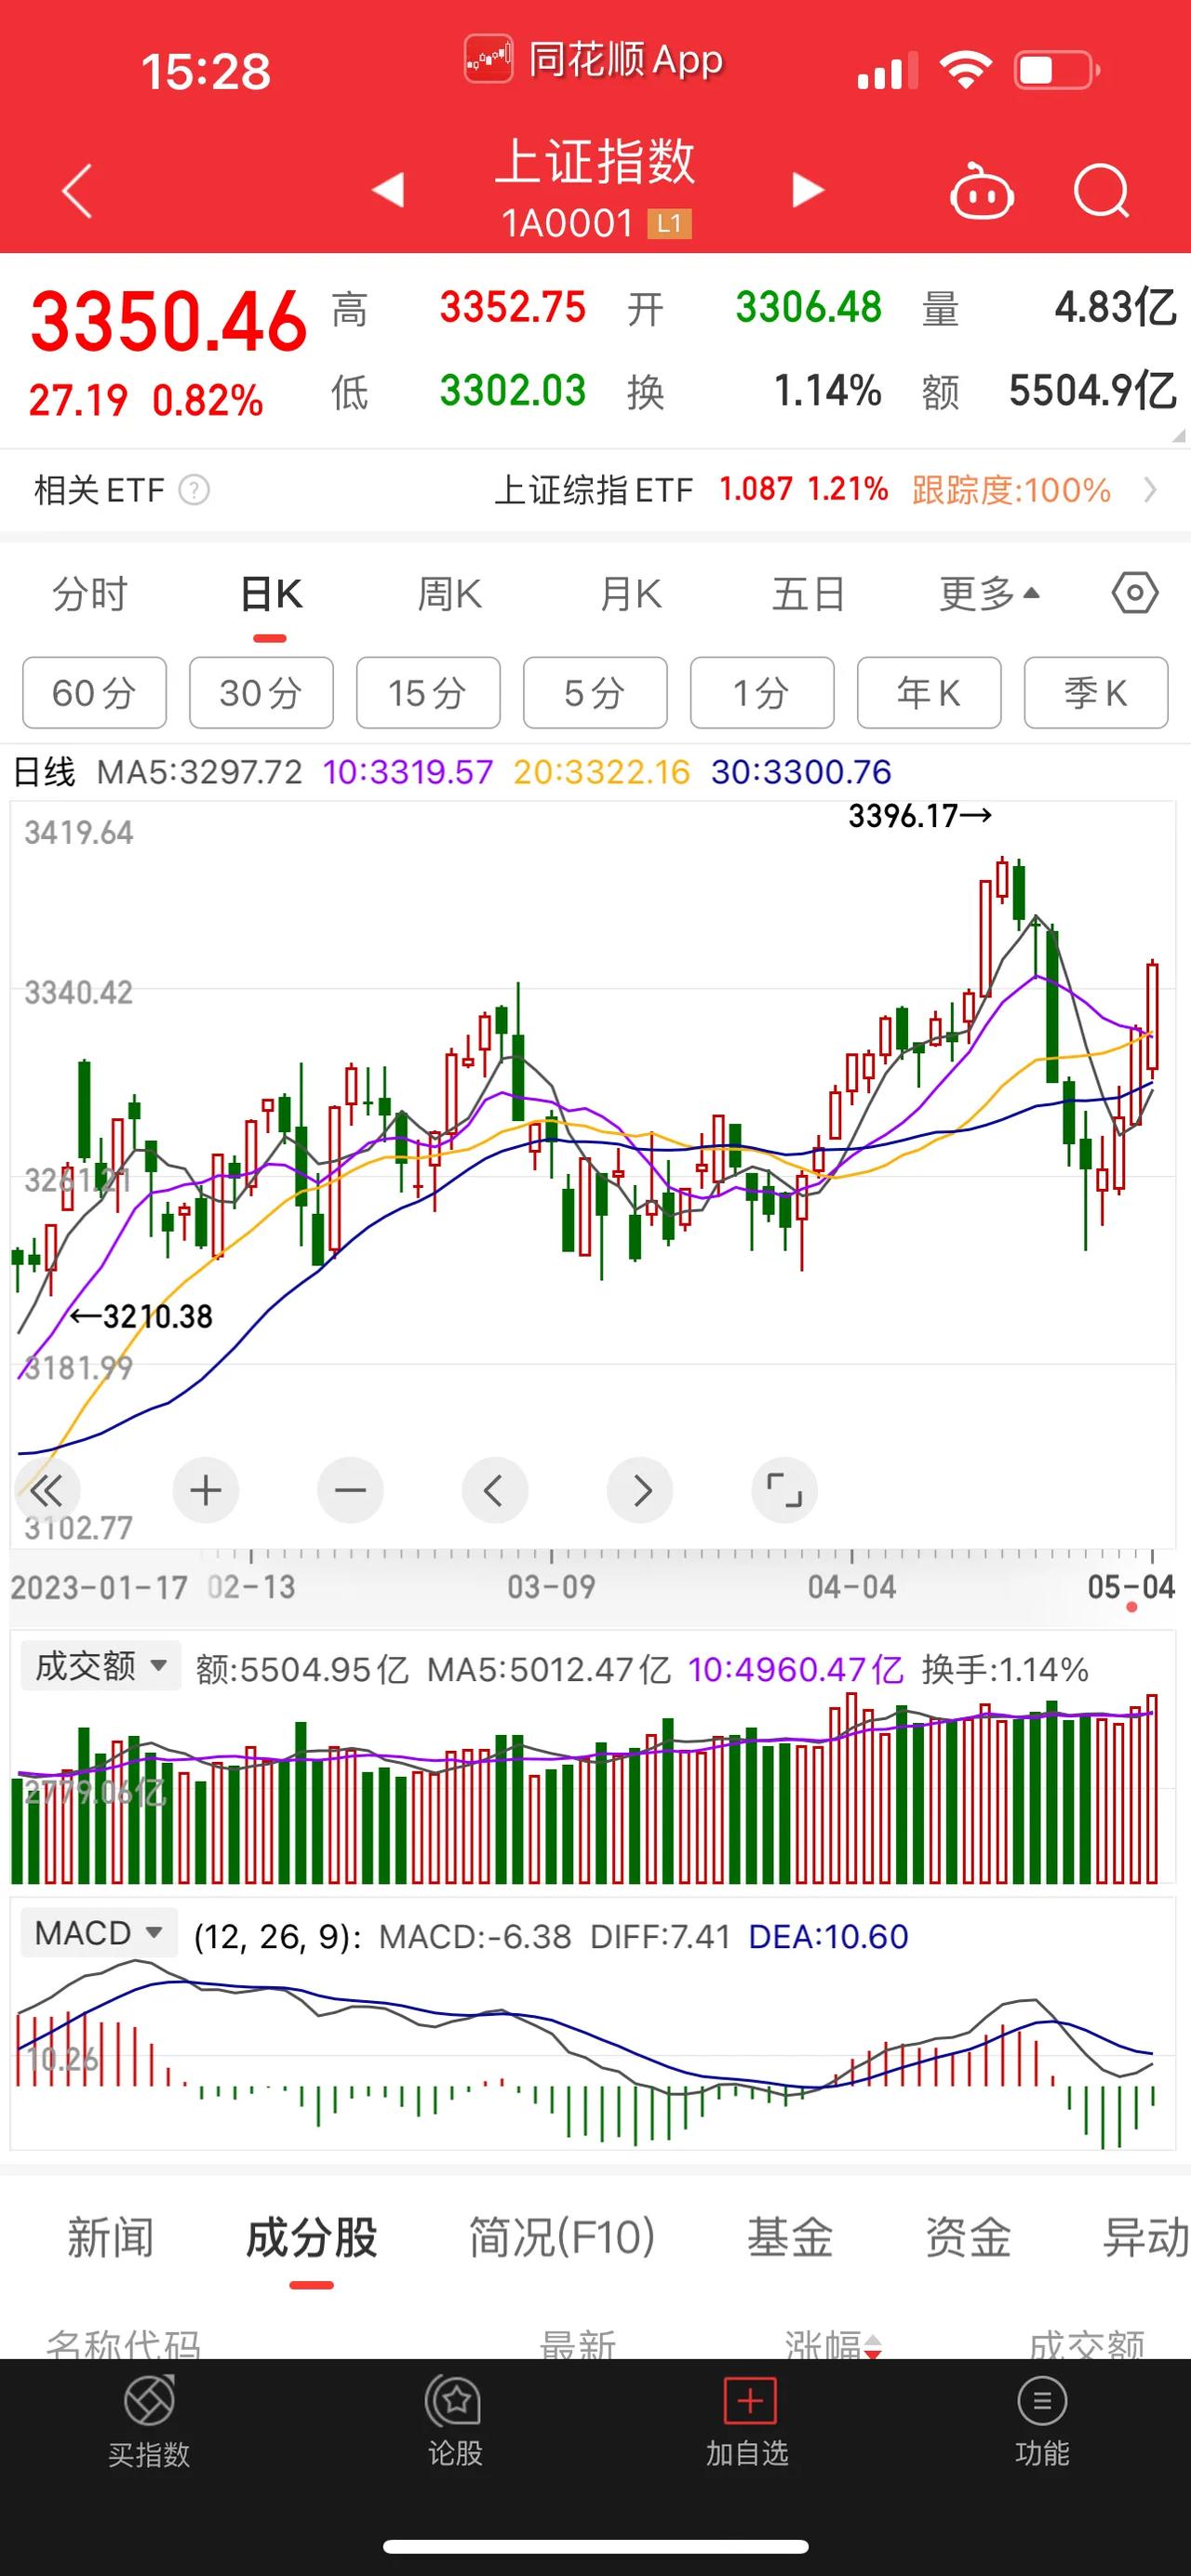Tap the 跟踪度:100% label
This screenshot has width=1191, height=2576.
pos(1011,490)
